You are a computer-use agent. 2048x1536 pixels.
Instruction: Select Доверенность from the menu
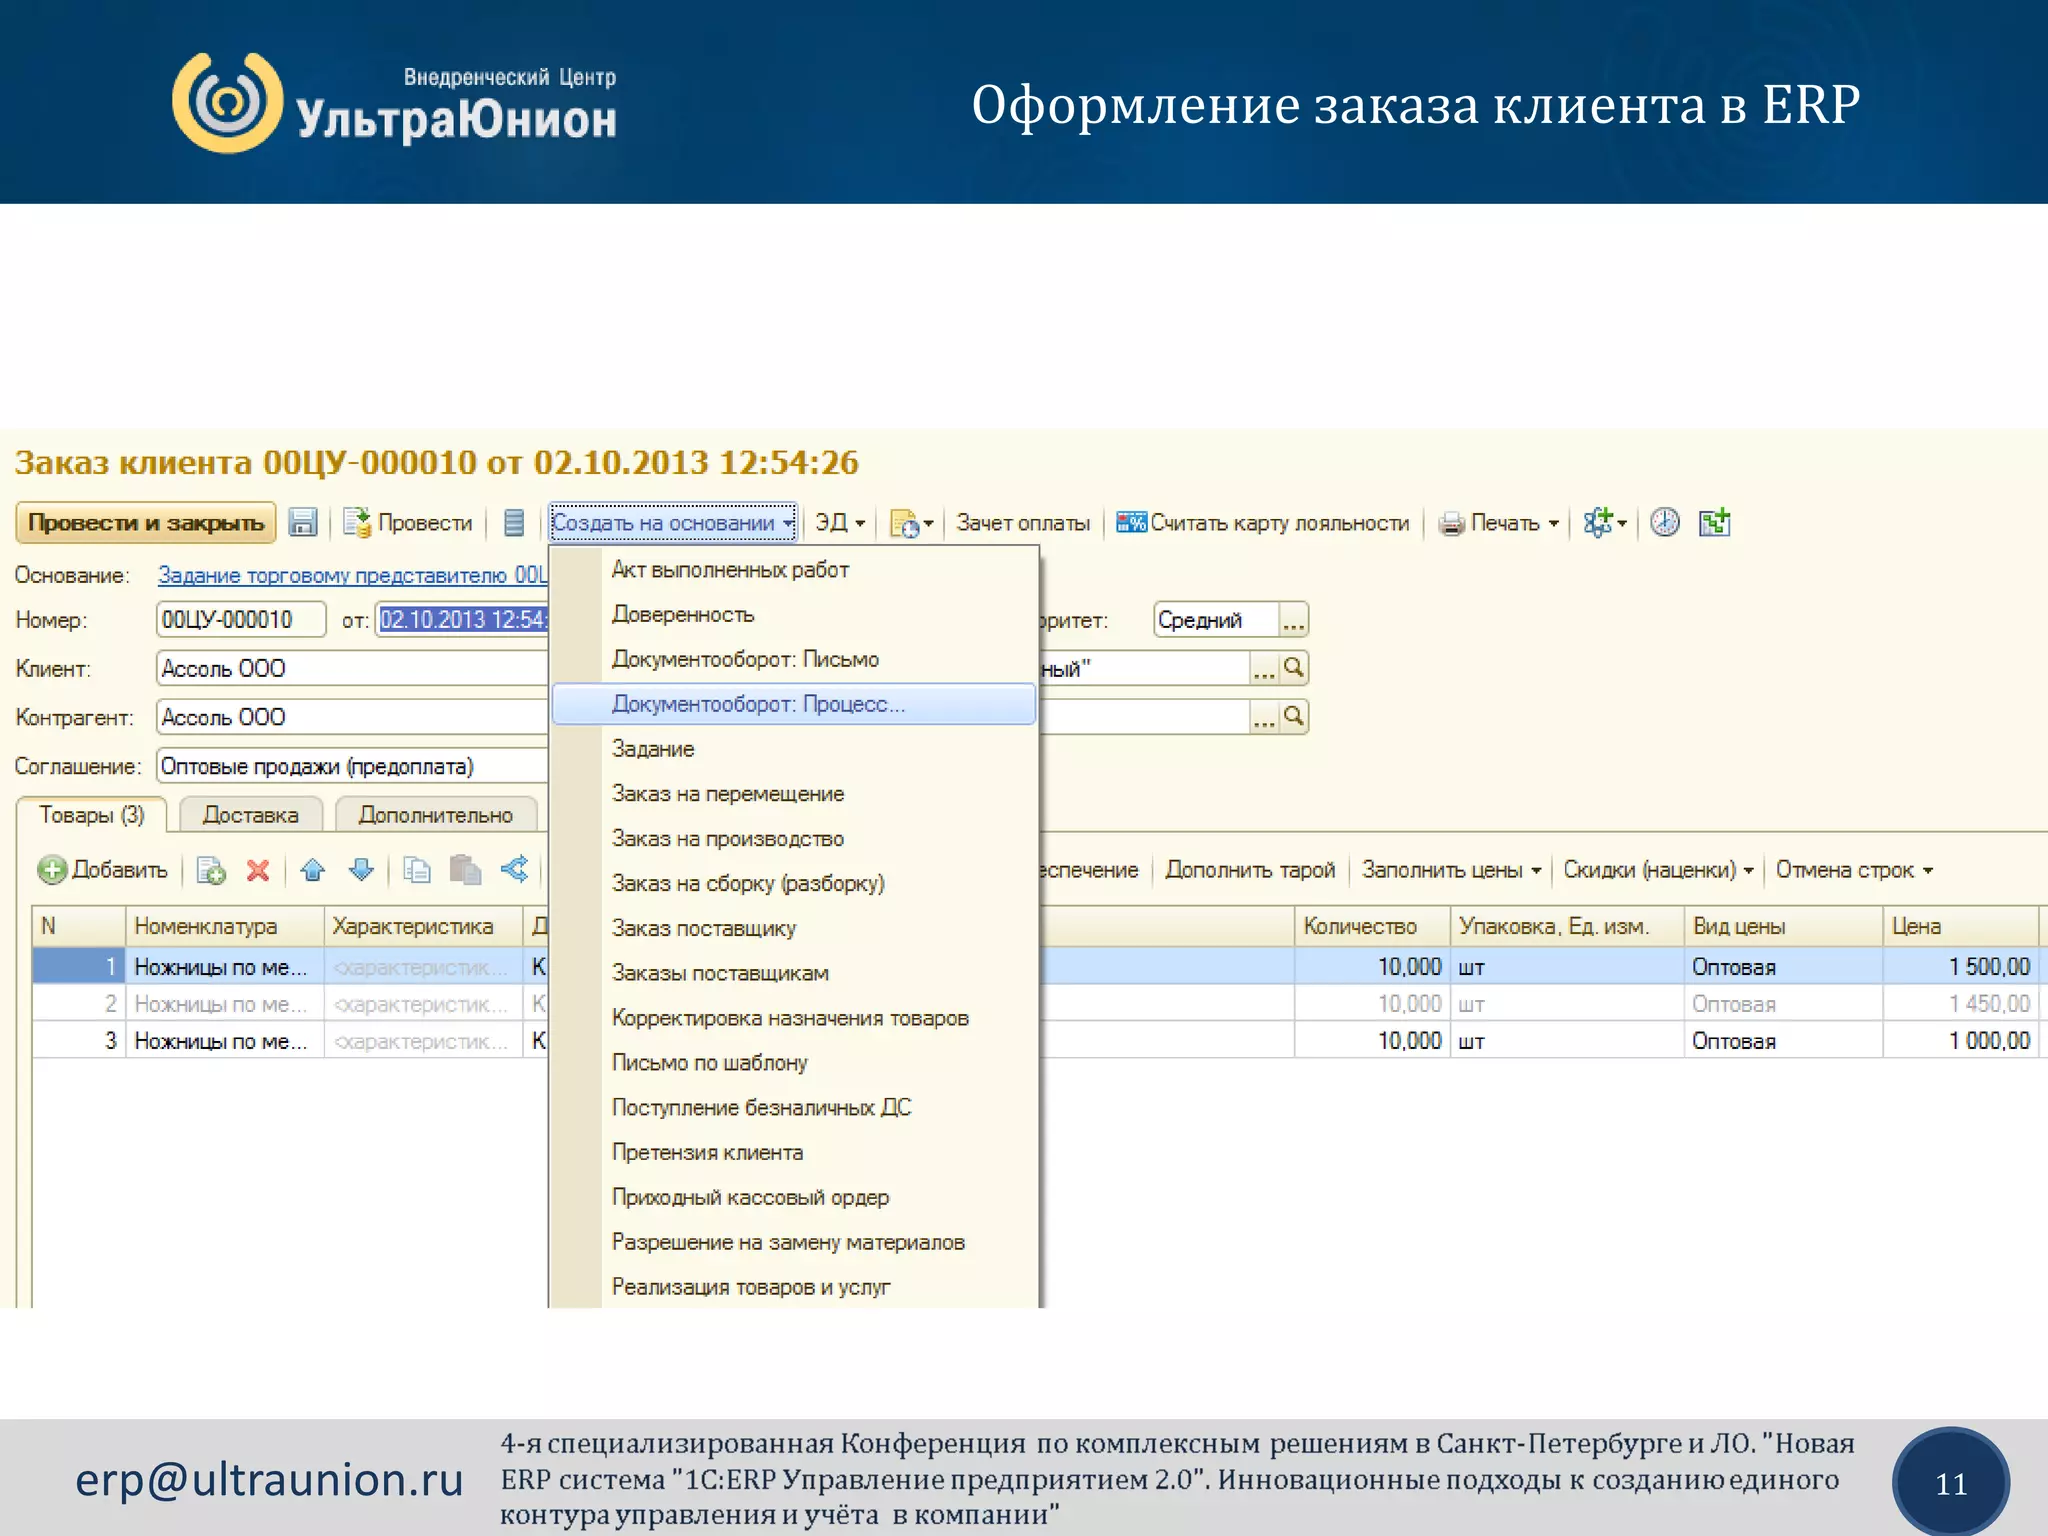click(794, 615)
